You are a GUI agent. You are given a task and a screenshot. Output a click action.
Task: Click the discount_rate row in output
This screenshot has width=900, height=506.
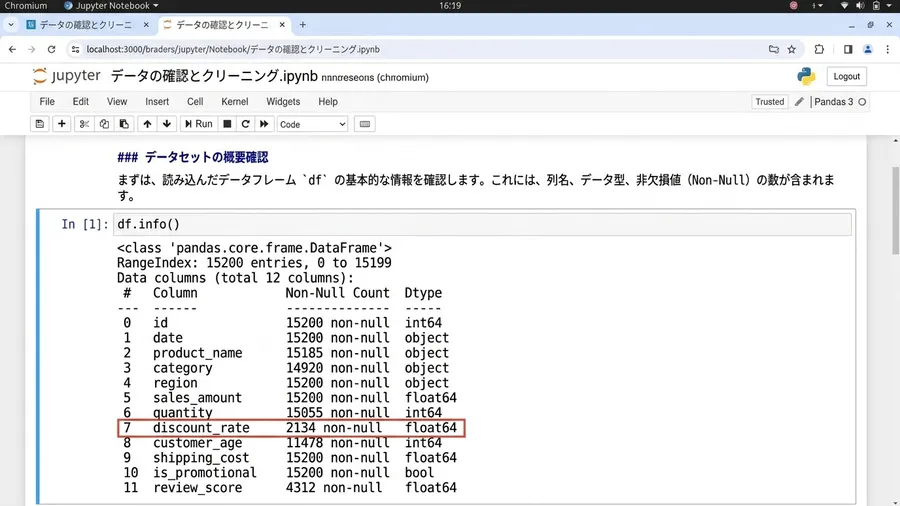tap(290, 428)
